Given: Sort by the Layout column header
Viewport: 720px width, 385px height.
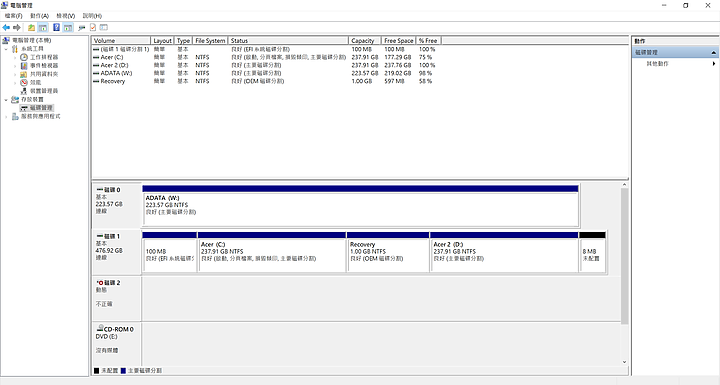Looking at the screenshot, I should click(x=163, y=40).
